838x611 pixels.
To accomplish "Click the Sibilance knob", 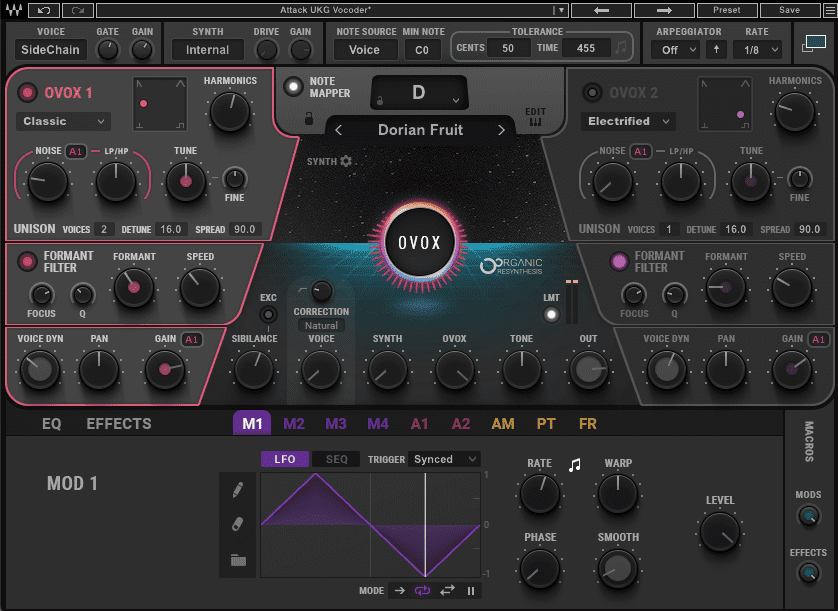I will pyautogui.click(x=254, y=370).
